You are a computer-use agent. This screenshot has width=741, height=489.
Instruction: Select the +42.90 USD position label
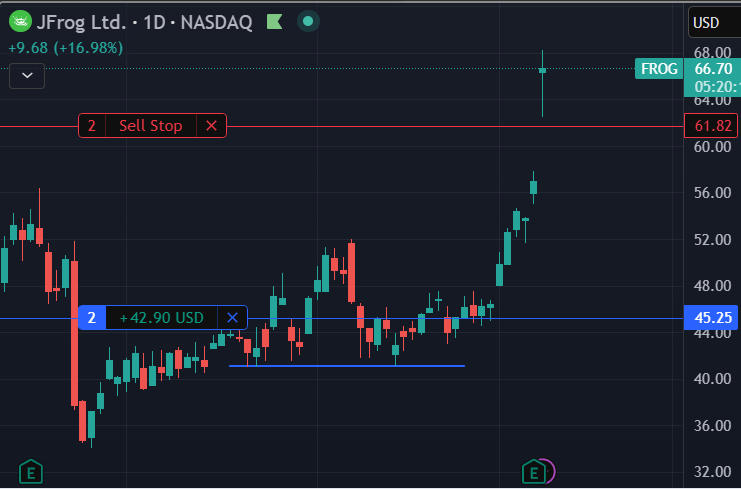point(162,317)
